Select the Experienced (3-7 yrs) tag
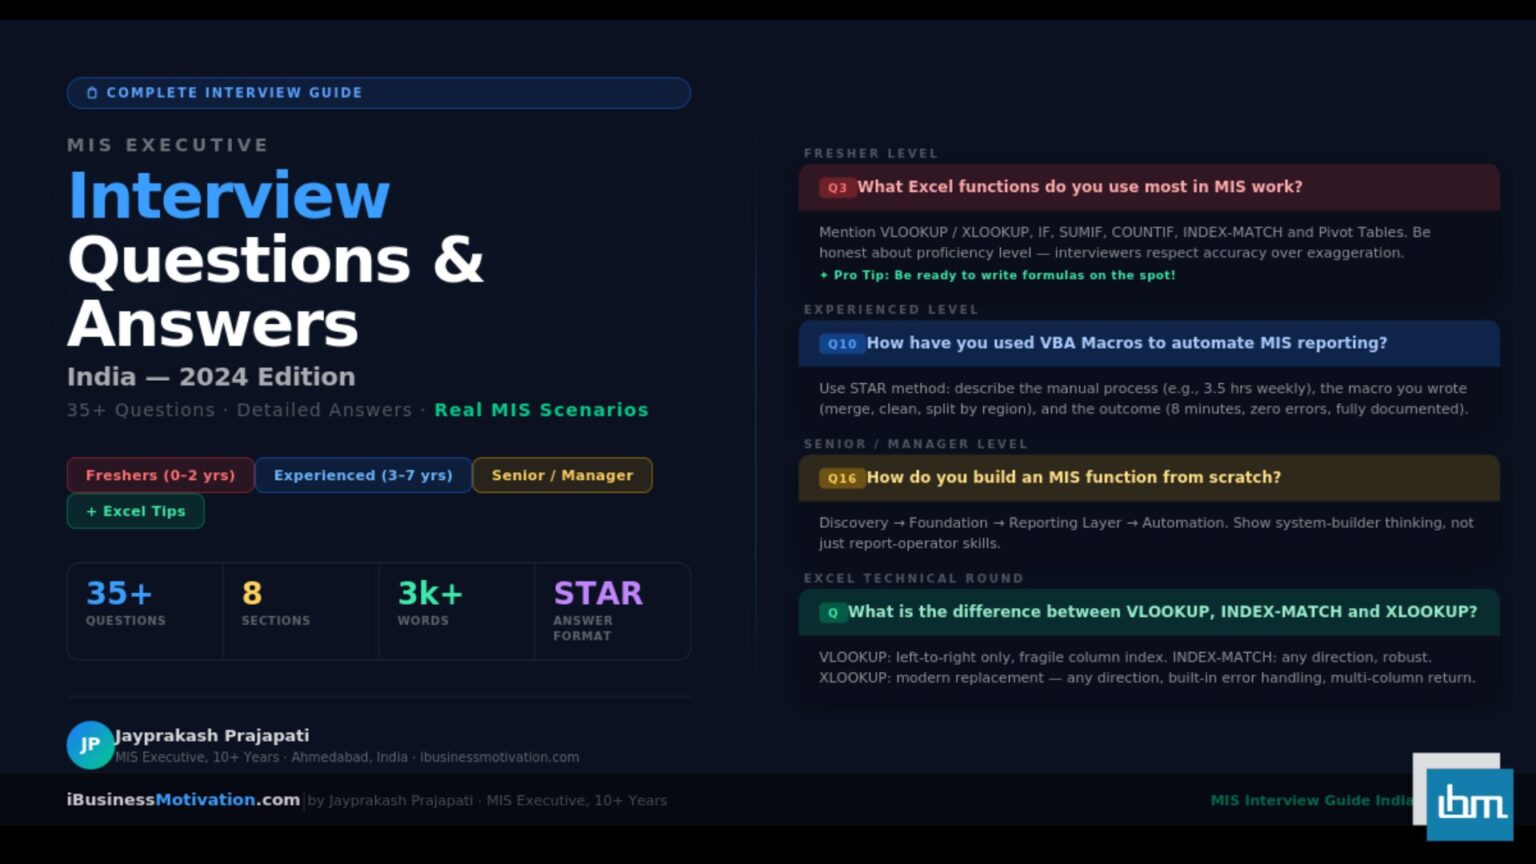The width and height of the screenshot is (1536, 864). tap(363, 475)
